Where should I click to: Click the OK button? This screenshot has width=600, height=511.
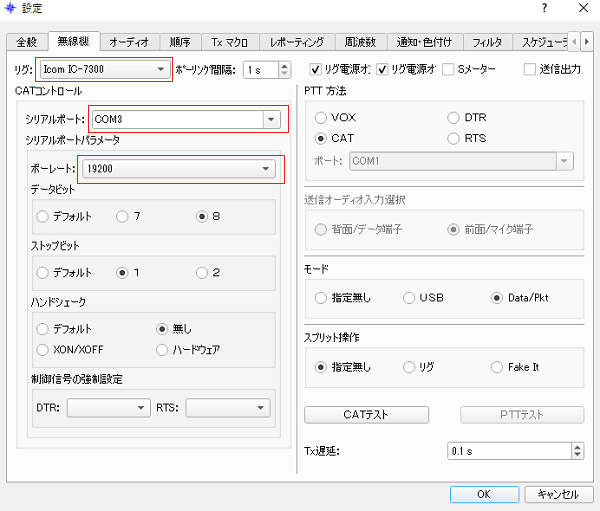(483, 494)
